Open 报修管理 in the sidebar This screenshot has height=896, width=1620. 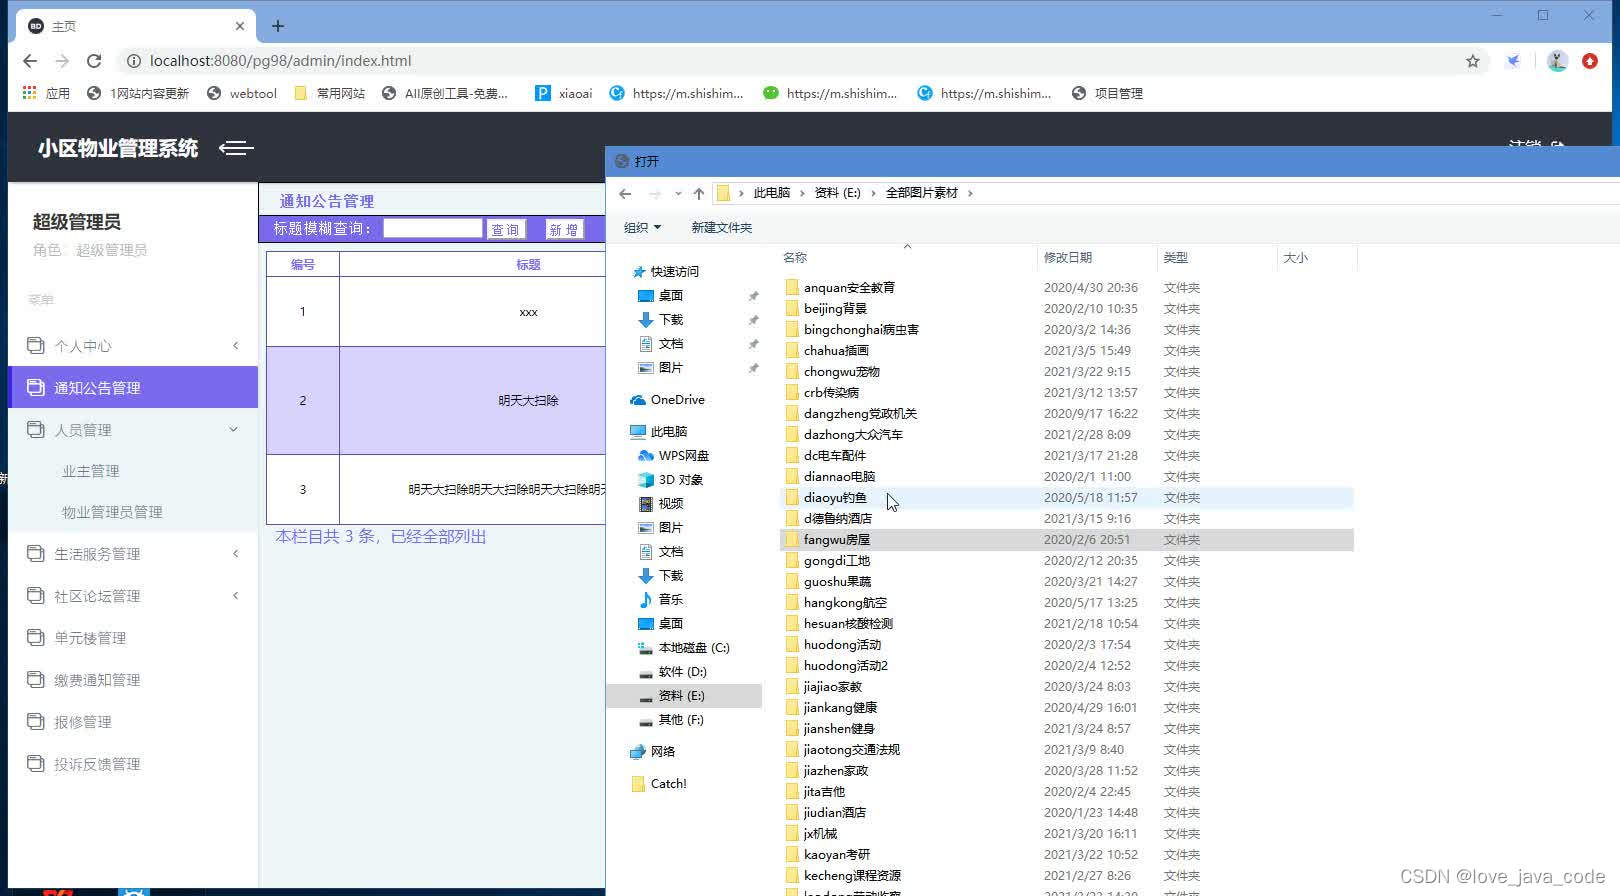pos(133,722)
